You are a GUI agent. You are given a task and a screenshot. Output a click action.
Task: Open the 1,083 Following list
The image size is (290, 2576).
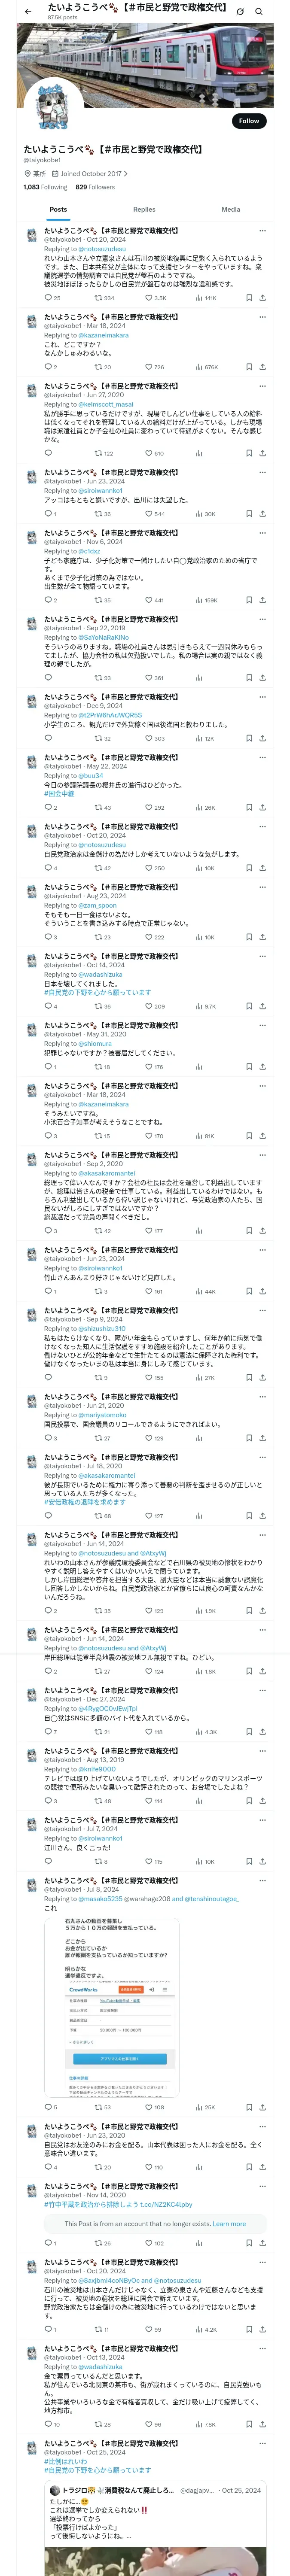point(45,187)
